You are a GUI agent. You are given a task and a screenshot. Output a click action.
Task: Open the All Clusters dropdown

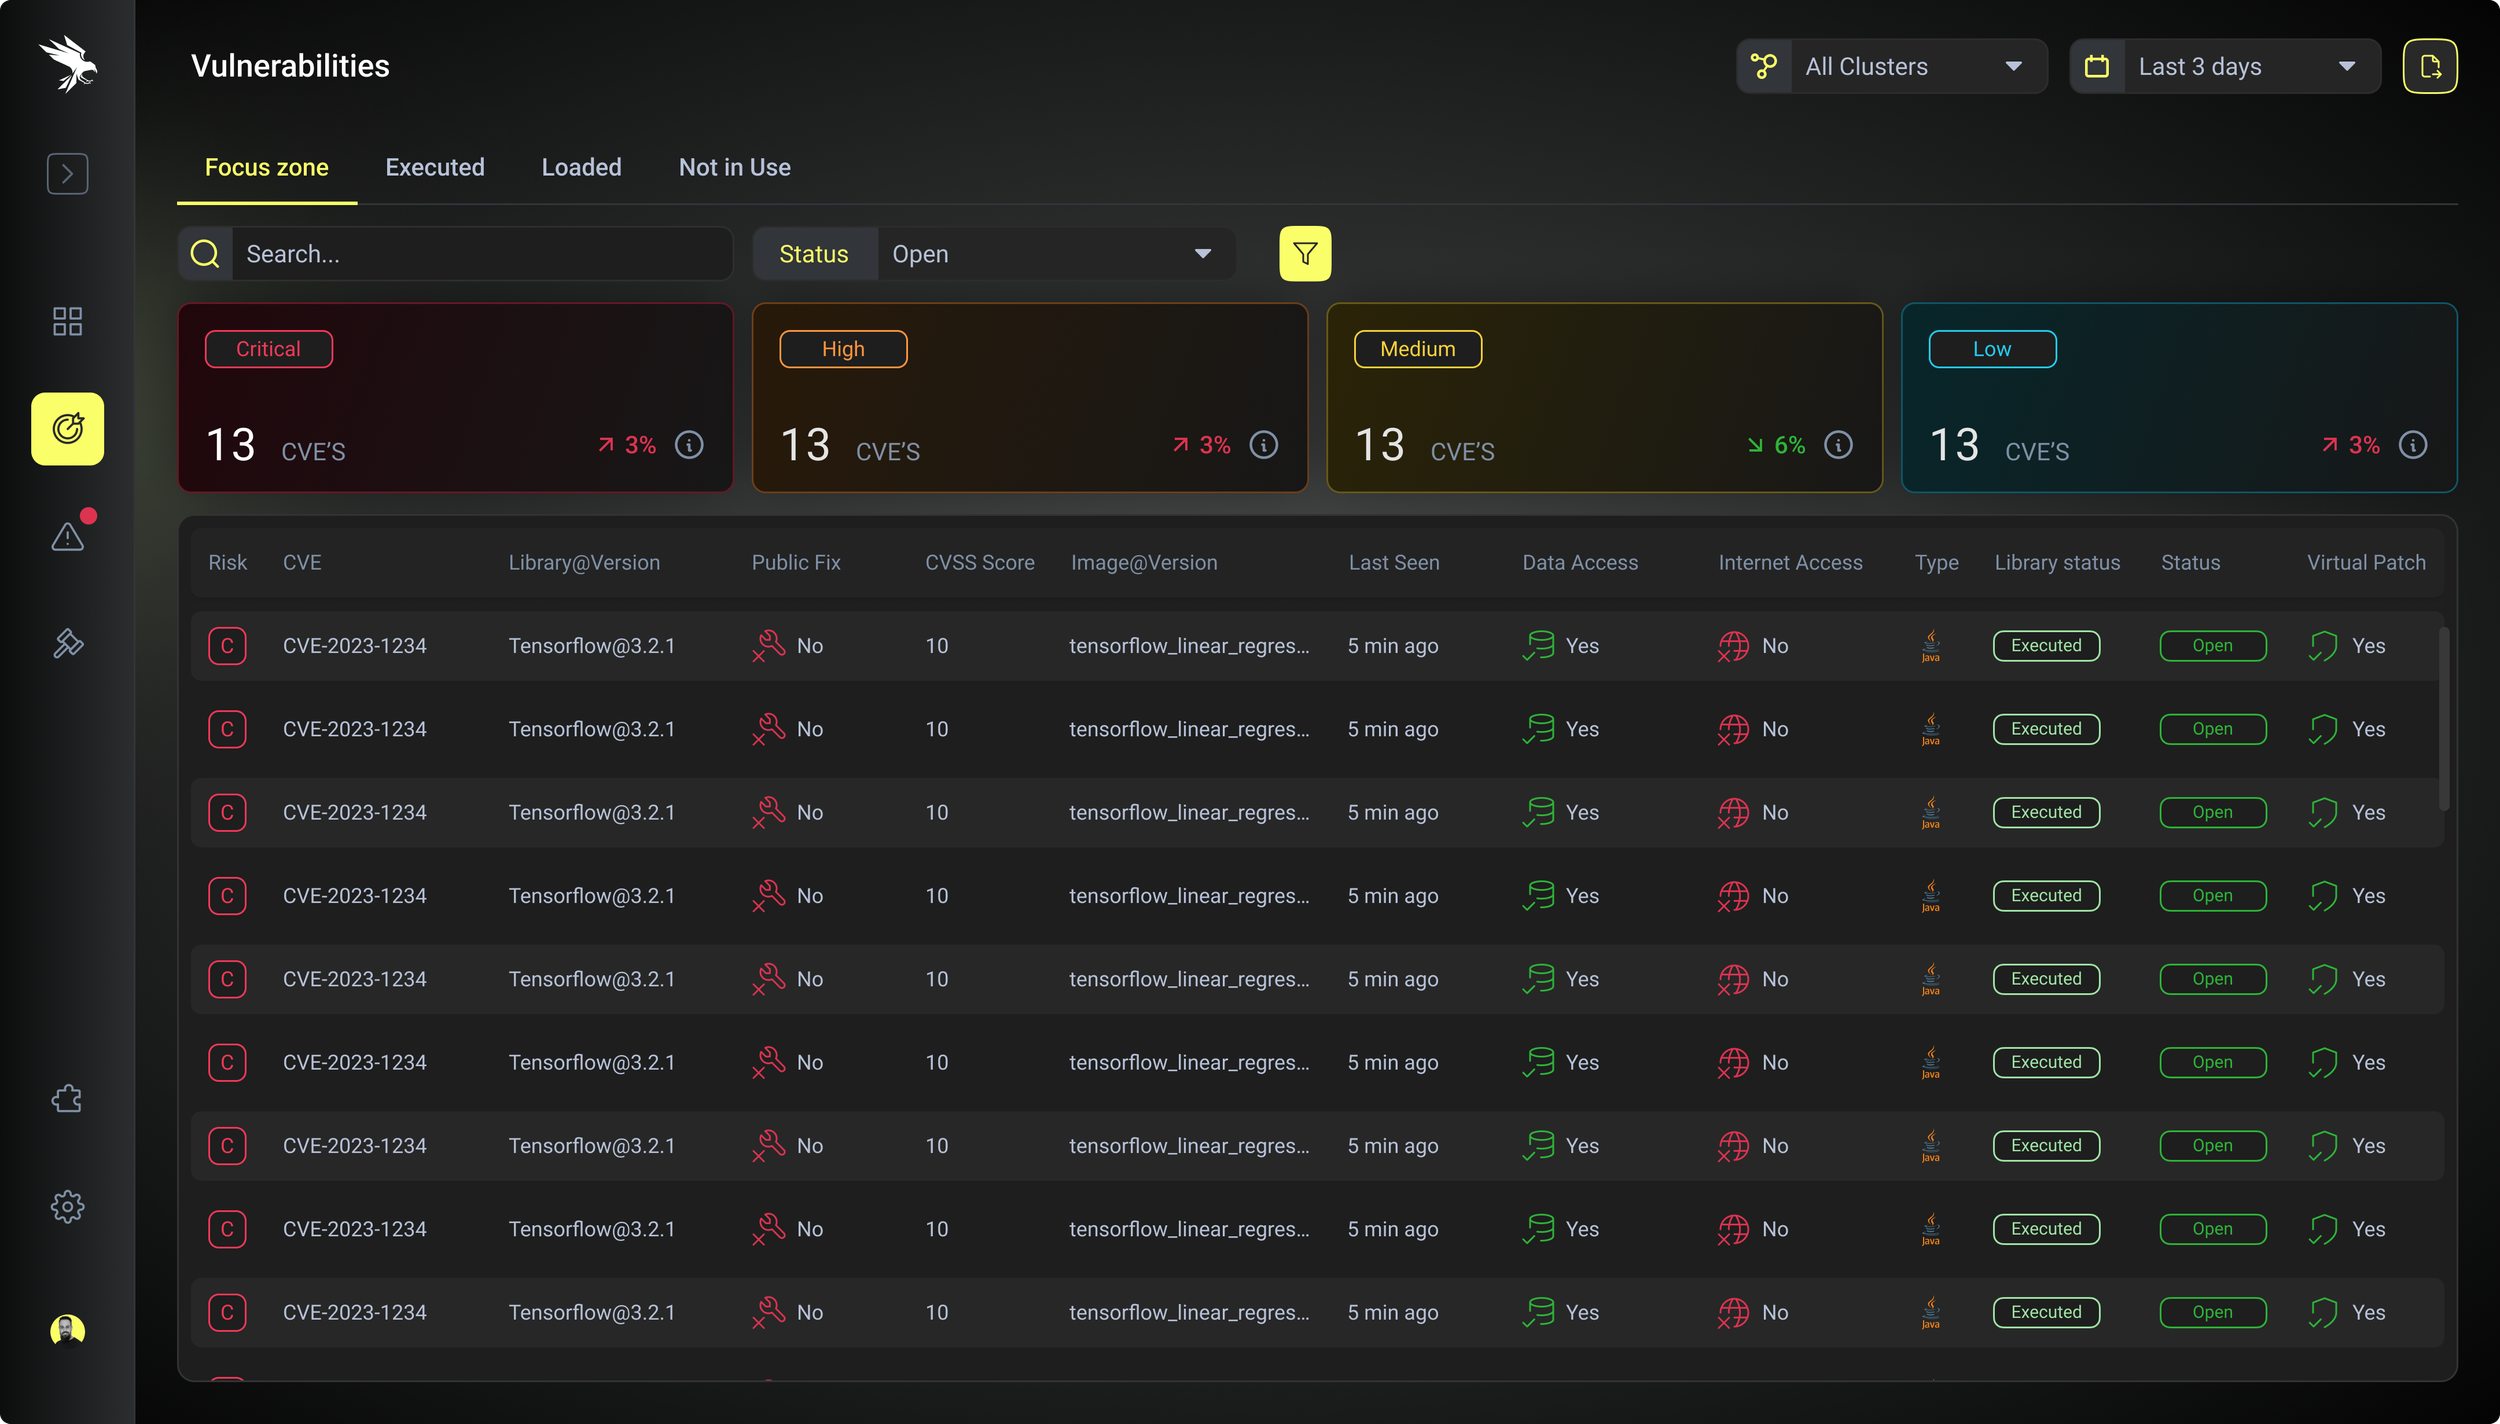tap(1892, 66)
